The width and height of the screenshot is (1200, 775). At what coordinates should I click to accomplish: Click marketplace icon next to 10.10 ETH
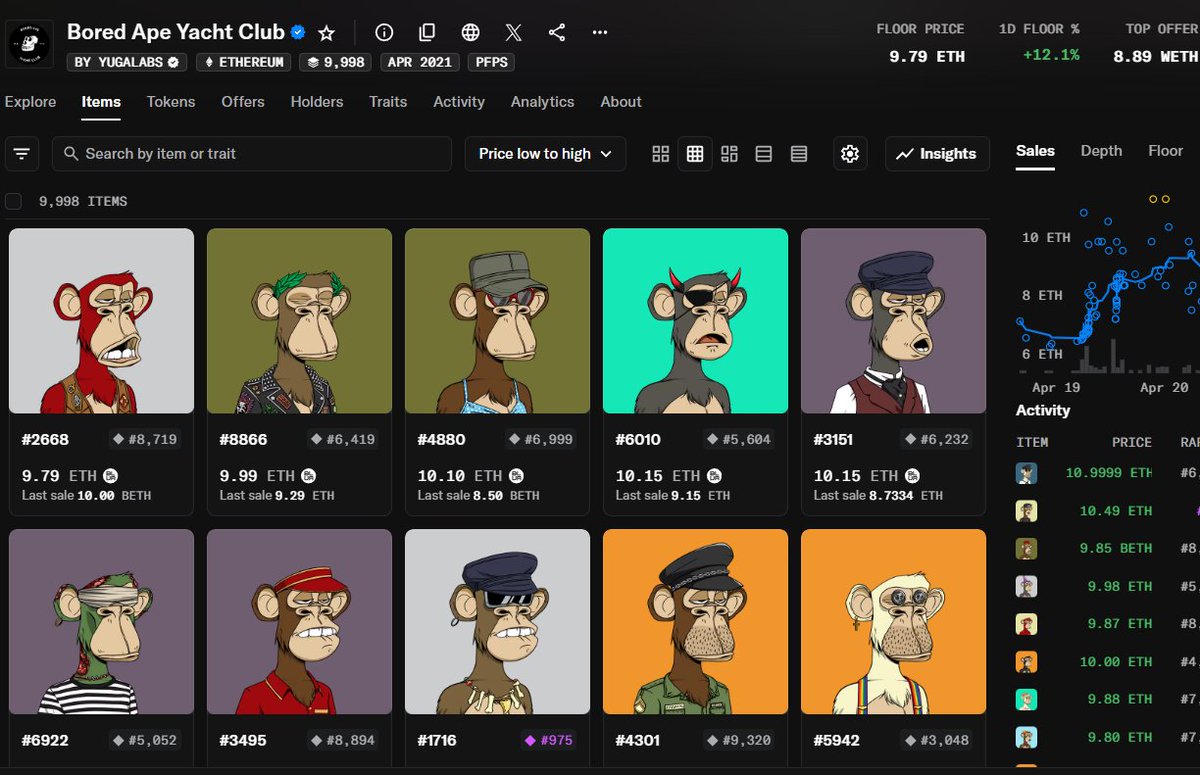click(x=516, y=476)
